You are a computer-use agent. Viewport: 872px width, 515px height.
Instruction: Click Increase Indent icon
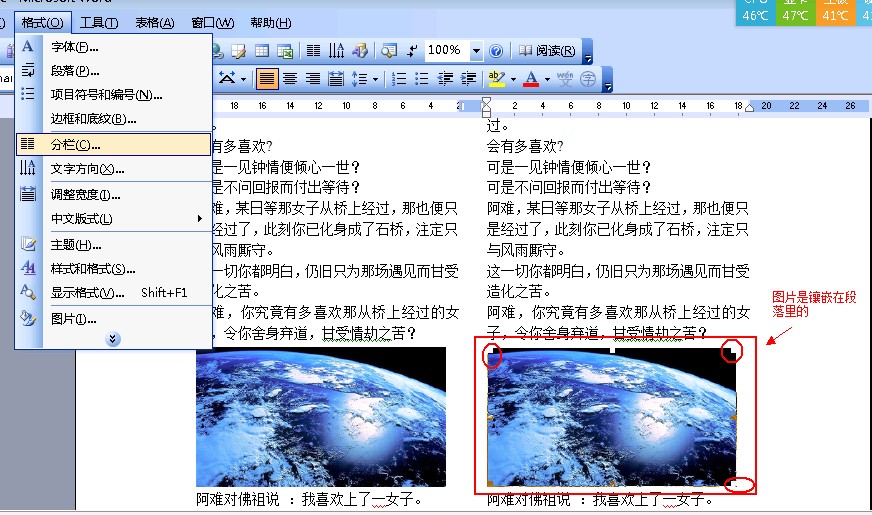click(x=468, y=79)
